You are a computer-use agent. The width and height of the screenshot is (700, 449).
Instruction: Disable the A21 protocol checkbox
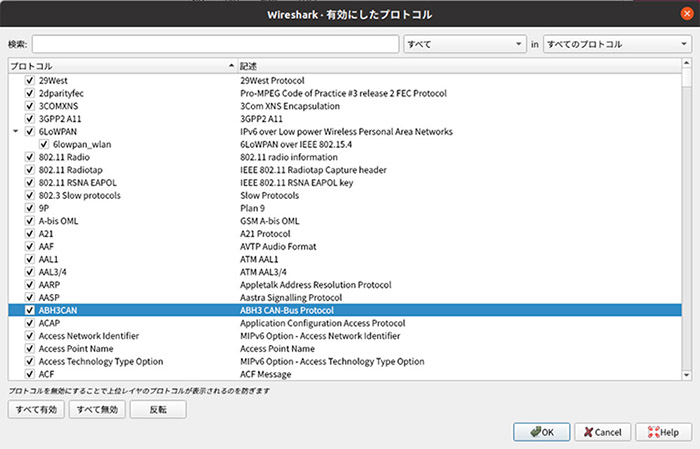pyautogui.click(x=29, y=233)
